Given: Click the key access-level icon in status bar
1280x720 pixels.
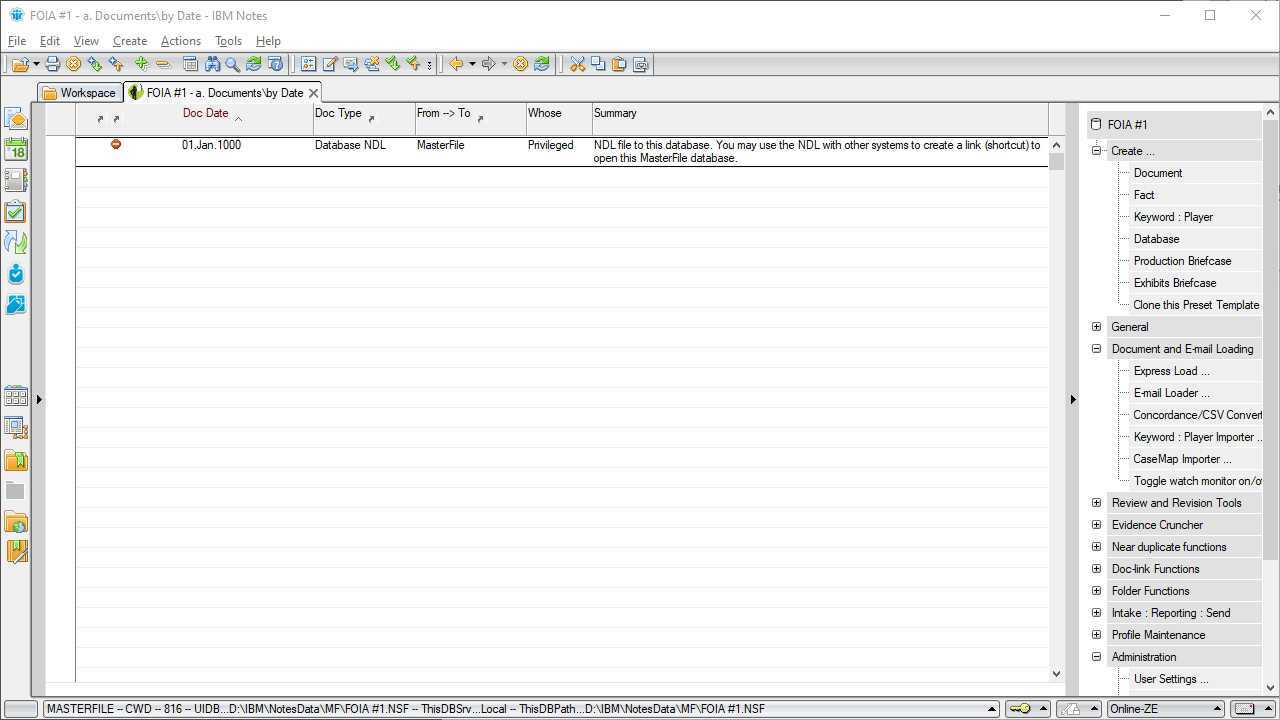Looking at the screenshot, I should click(1020, 709).
